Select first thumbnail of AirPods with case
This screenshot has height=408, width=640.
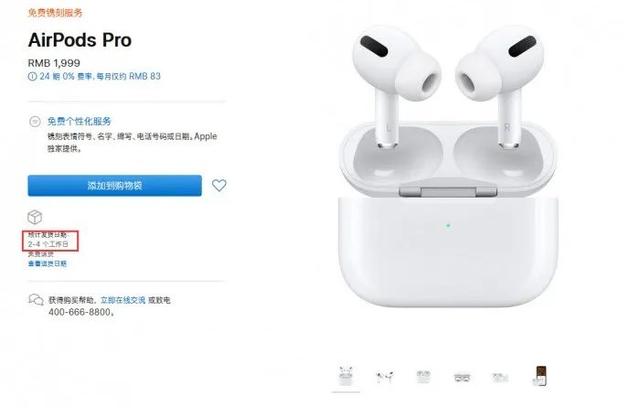click(346, 376)
